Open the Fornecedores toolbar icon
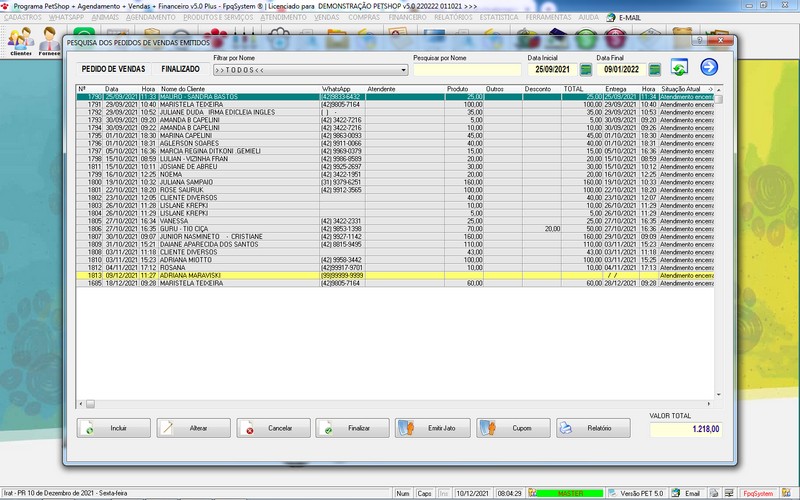This screenshot has height=500, width=800. [49, 41]
